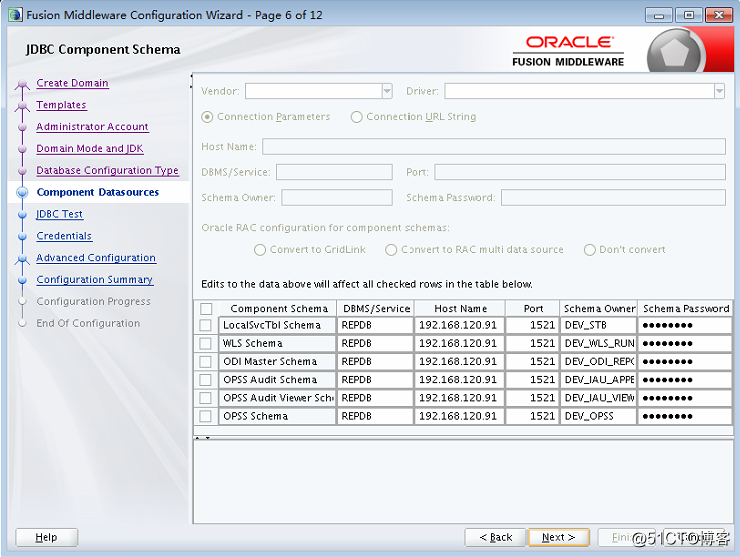740x557 pixels.
Task: Choose Convert to GridLink option
Action: tap(260, 250)
